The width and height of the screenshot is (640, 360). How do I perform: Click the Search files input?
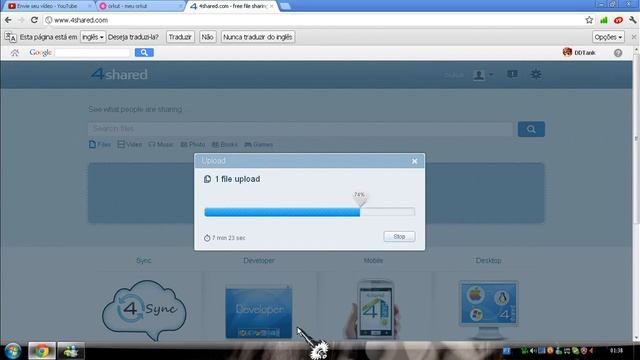[x=300, y=129]
